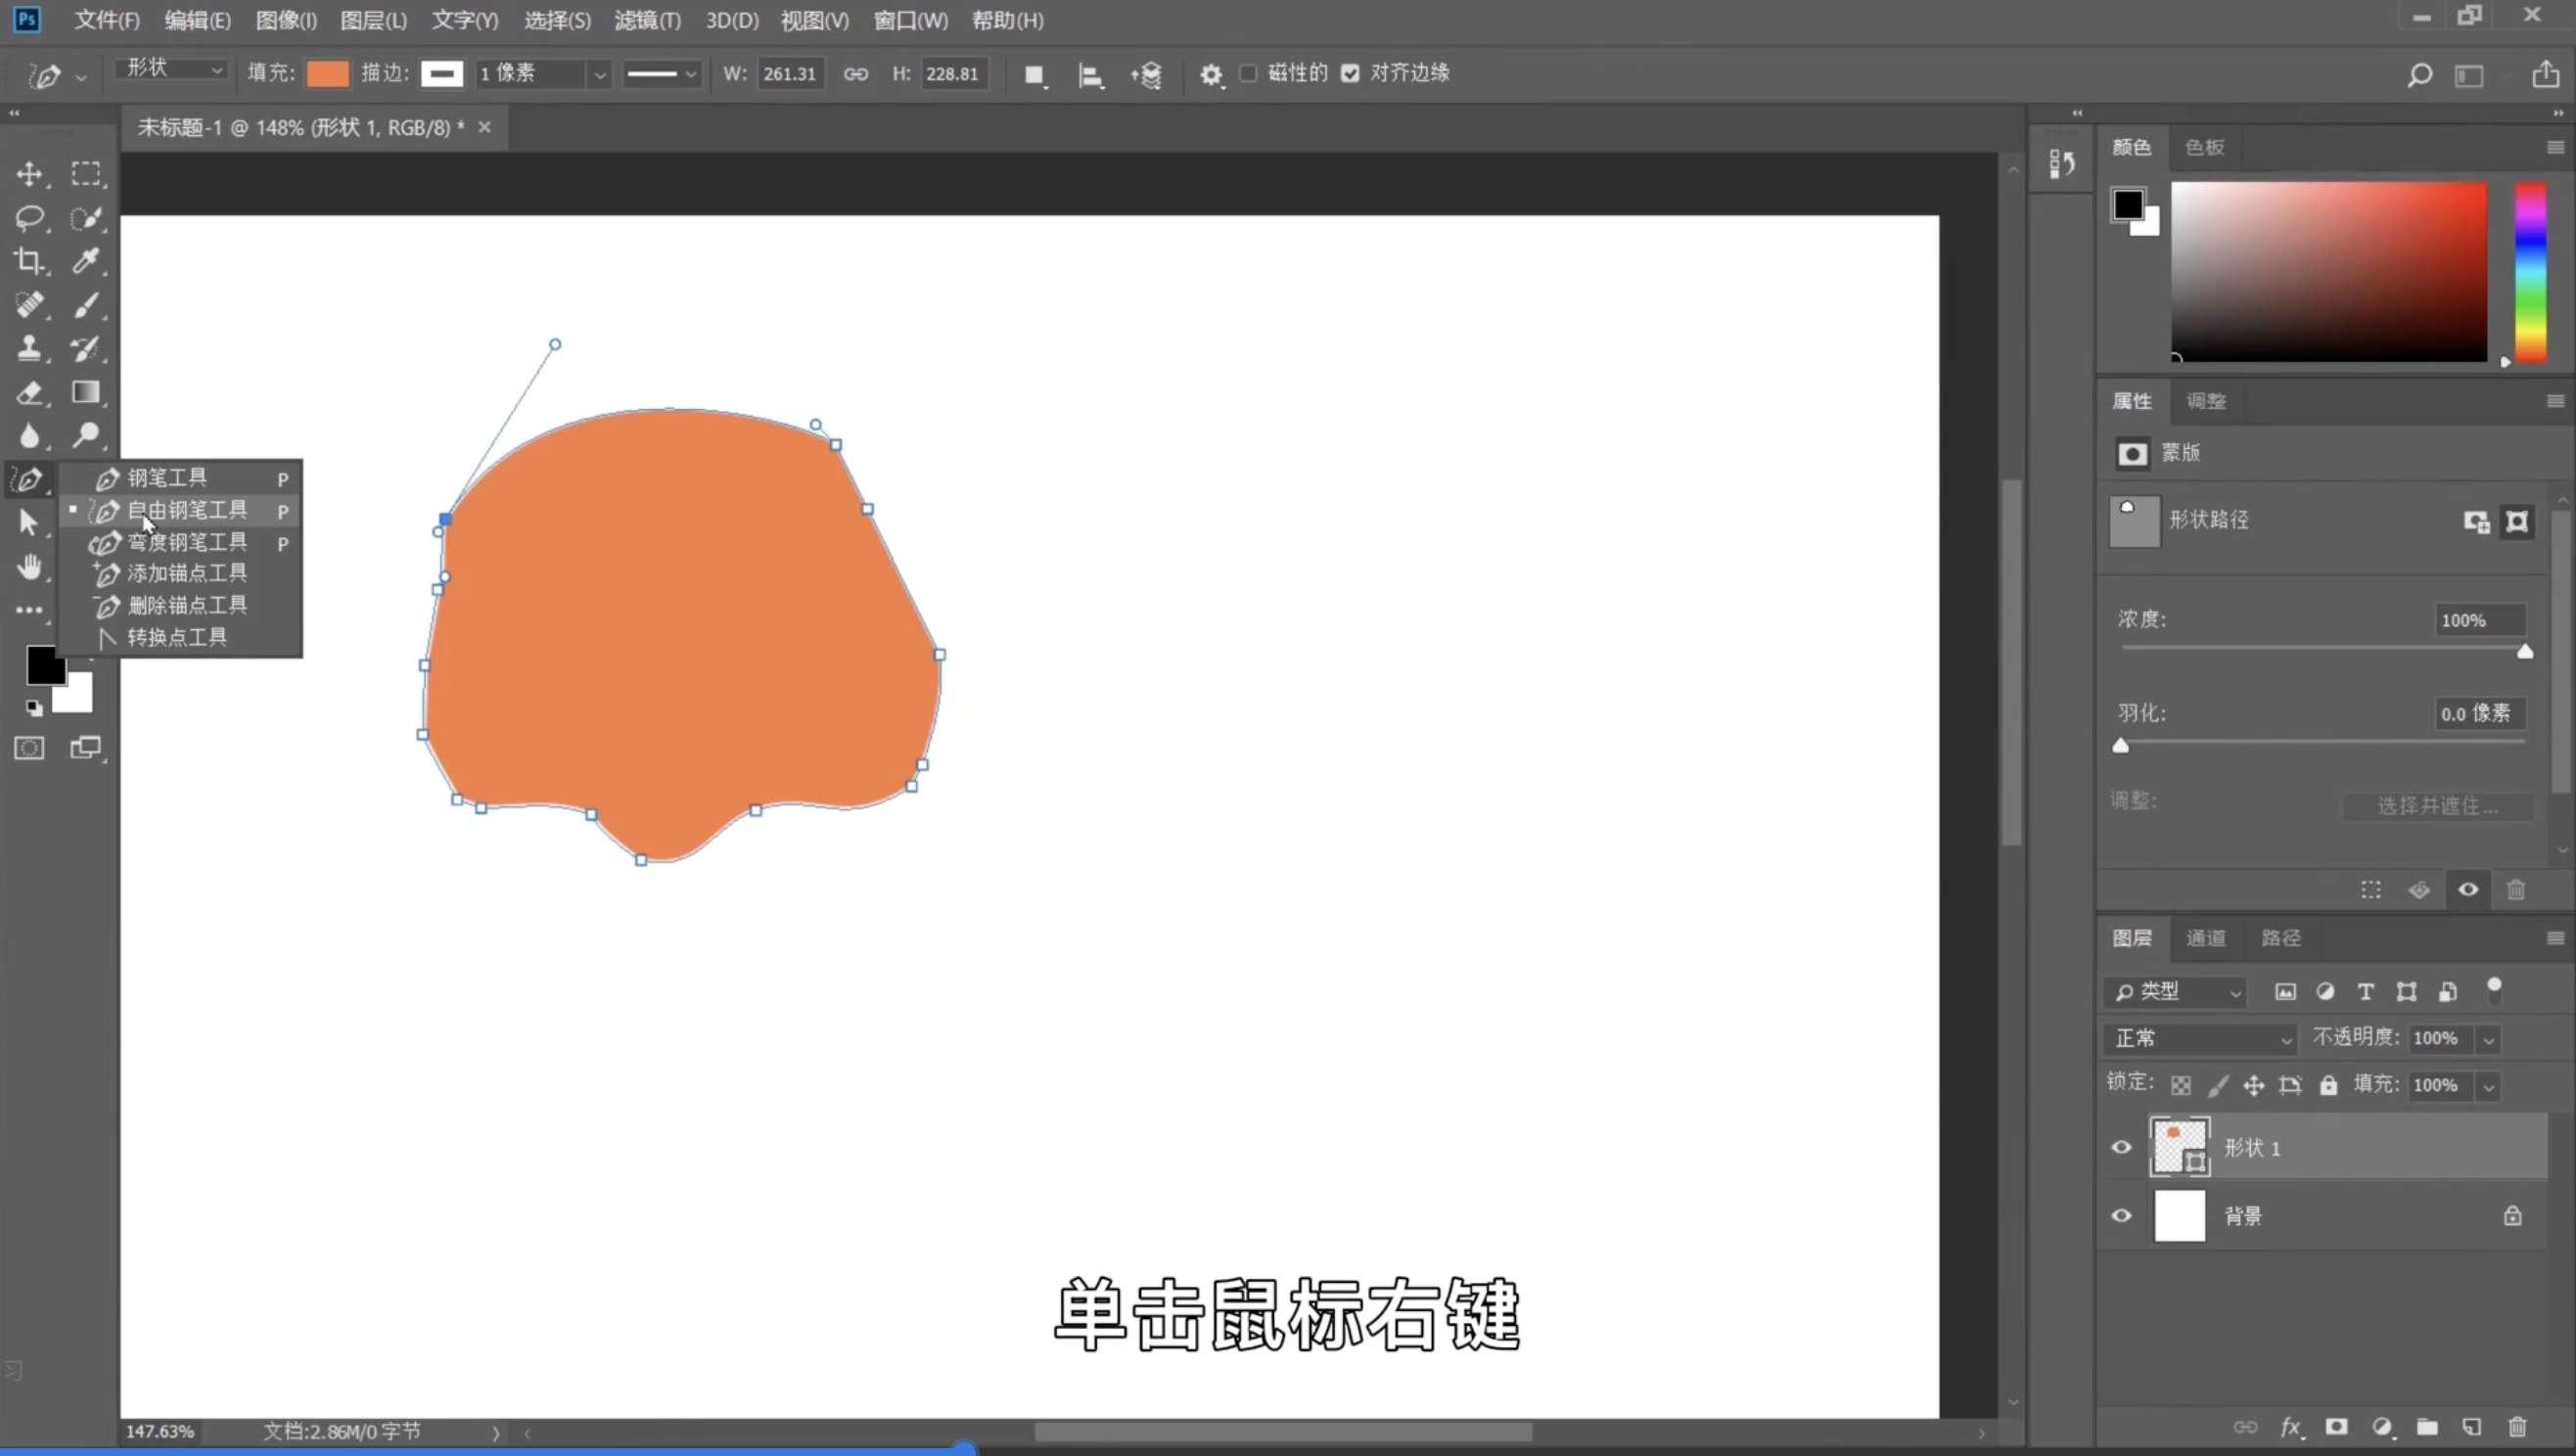Click the create new layer icon
This screenshot has width=2576, height=1456.
click(2471, 1427)
